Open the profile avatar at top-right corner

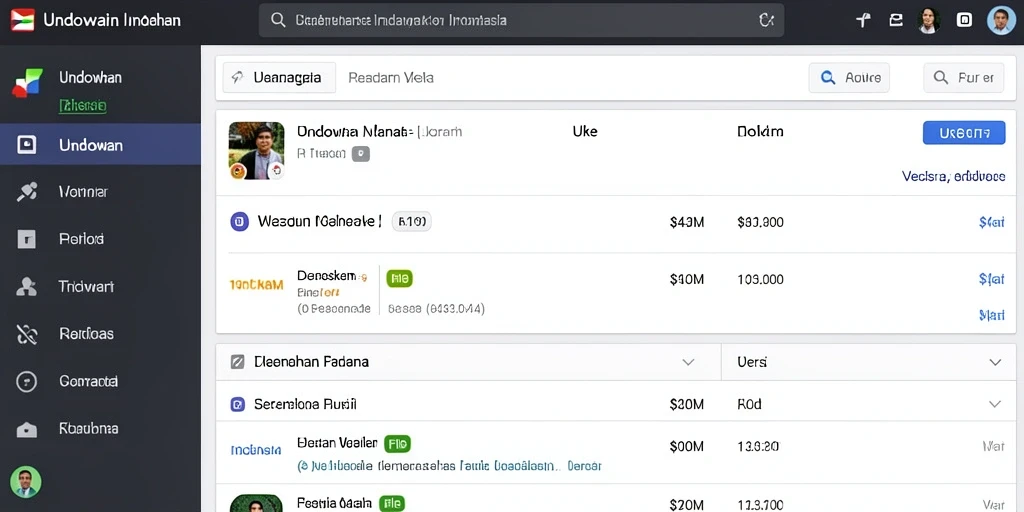coord(1000,20)
